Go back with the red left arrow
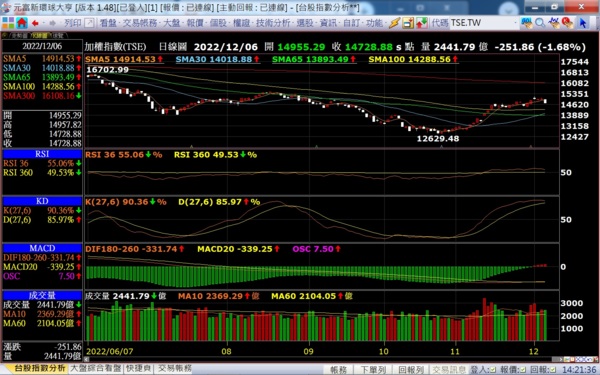Viewport: 600px width, 375px height. click(36, 23)
